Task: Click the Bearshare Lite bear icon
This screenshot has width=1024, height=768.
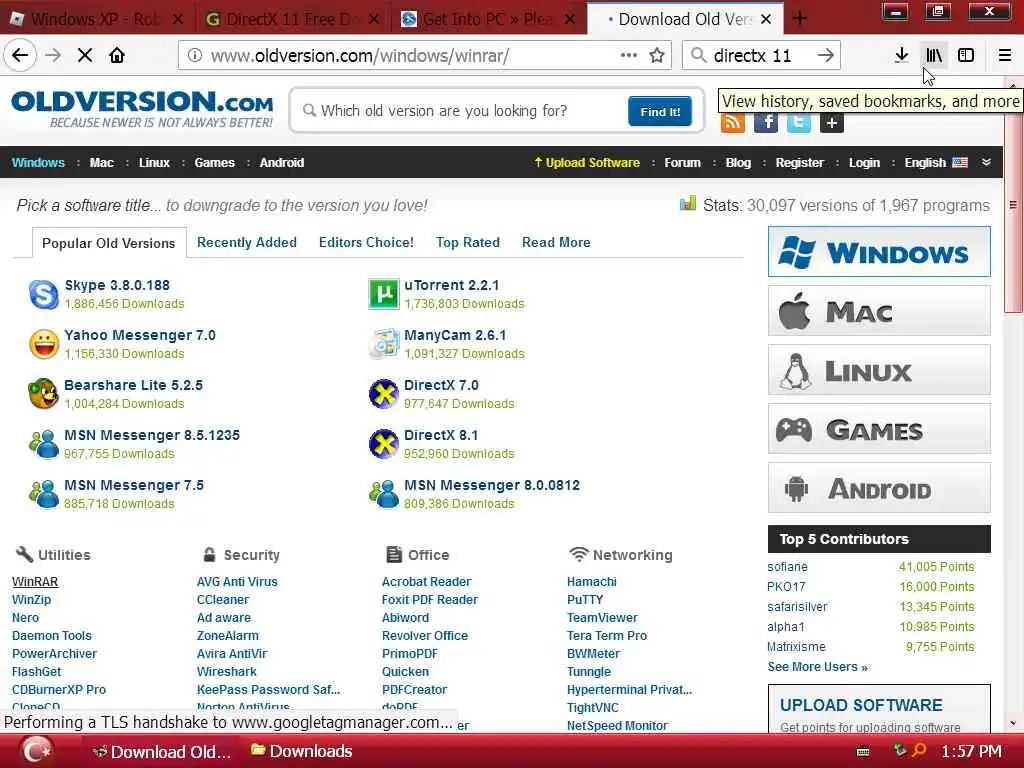Action: (x=44, y=394)
